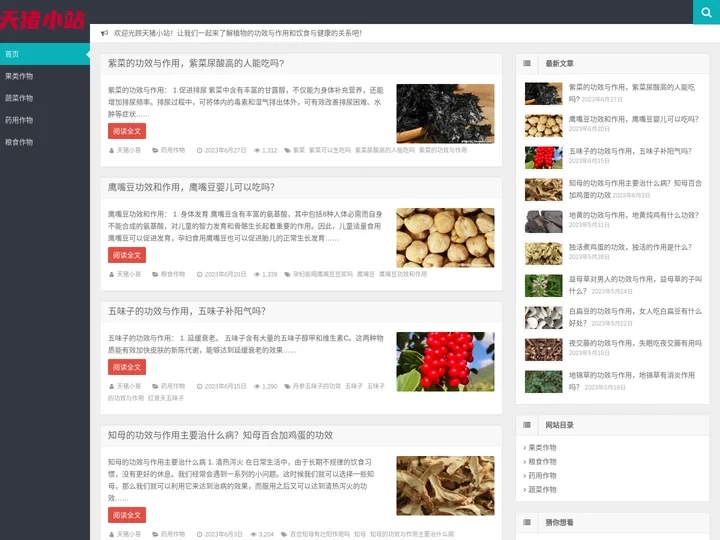
Task: Click clock icon next to 2023年6月15日
Action: [x=199, y=386]
